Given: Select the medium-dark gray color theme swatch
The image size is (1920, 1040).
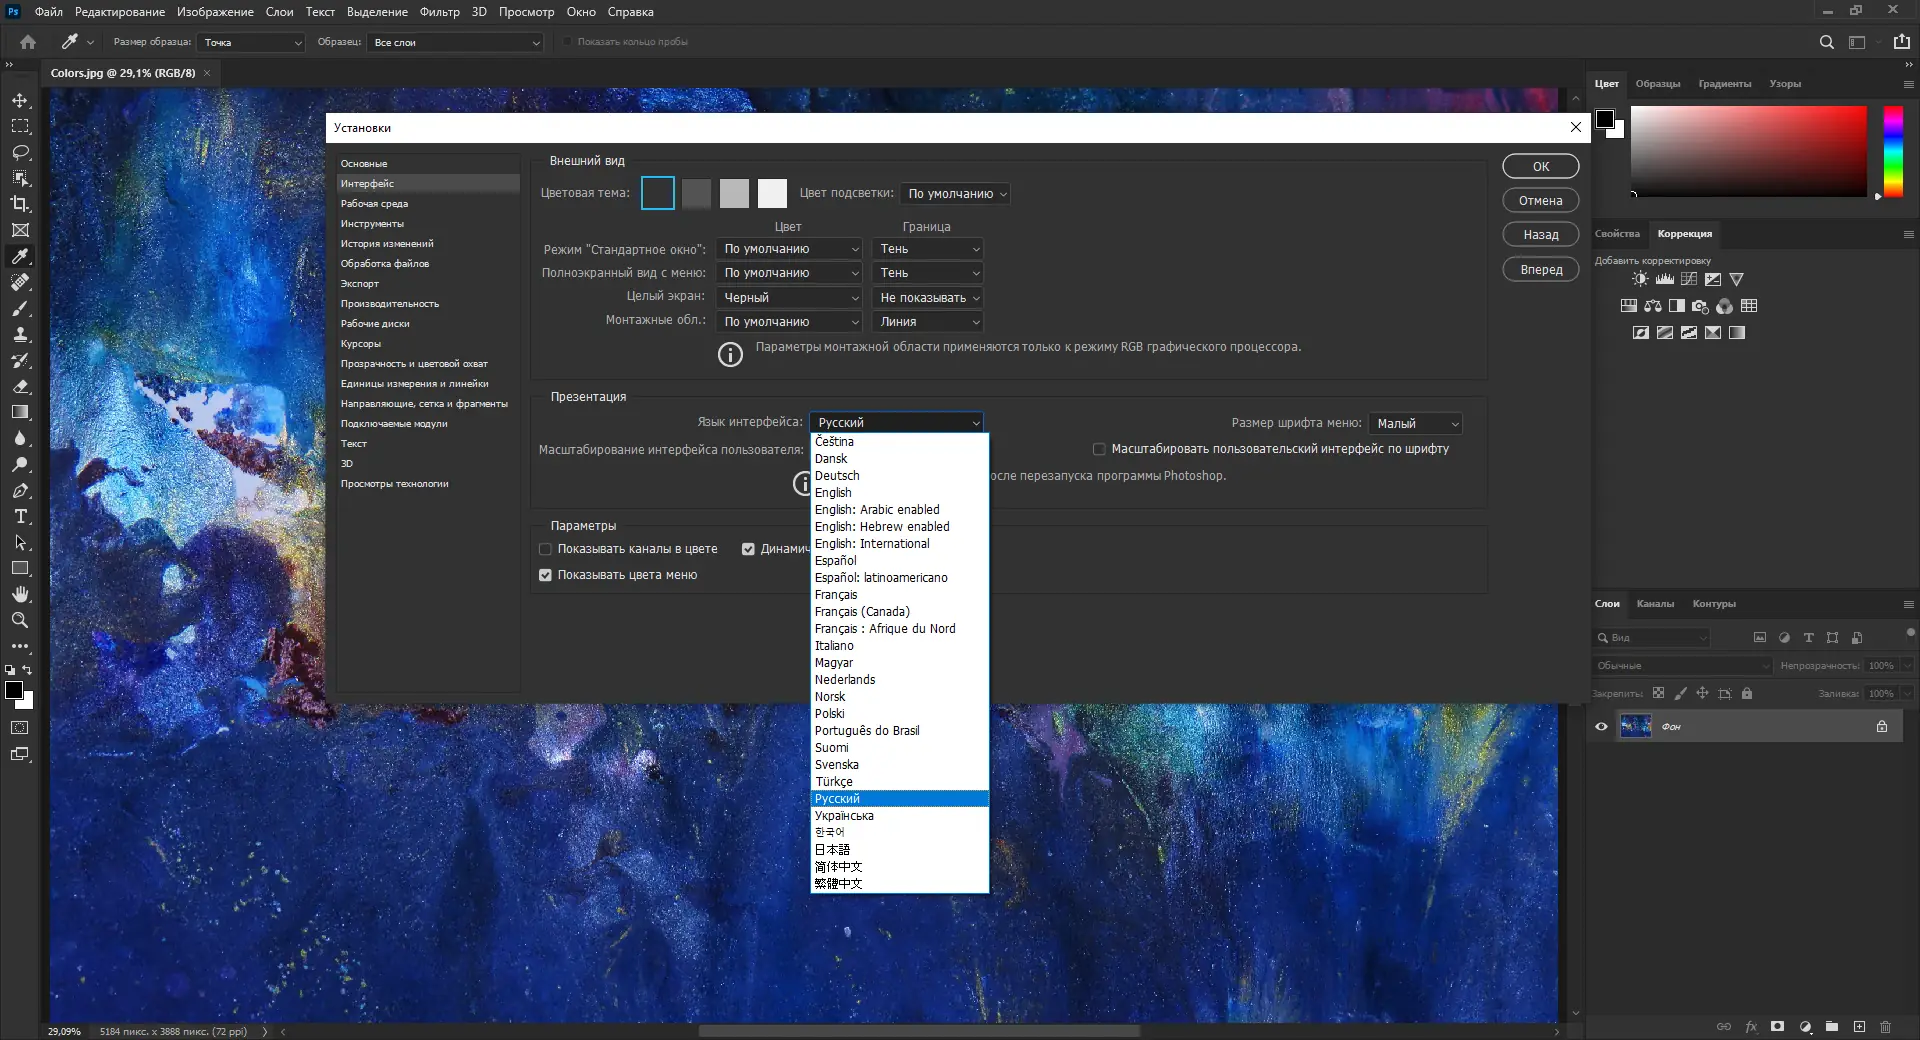Looking at the screenshot, I should tap(697, 194).
